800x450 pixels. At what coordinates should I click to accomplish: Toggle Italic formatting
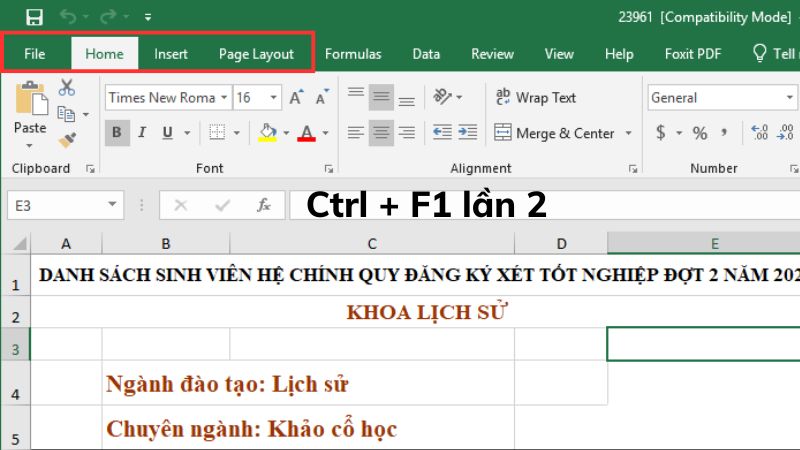142,133
